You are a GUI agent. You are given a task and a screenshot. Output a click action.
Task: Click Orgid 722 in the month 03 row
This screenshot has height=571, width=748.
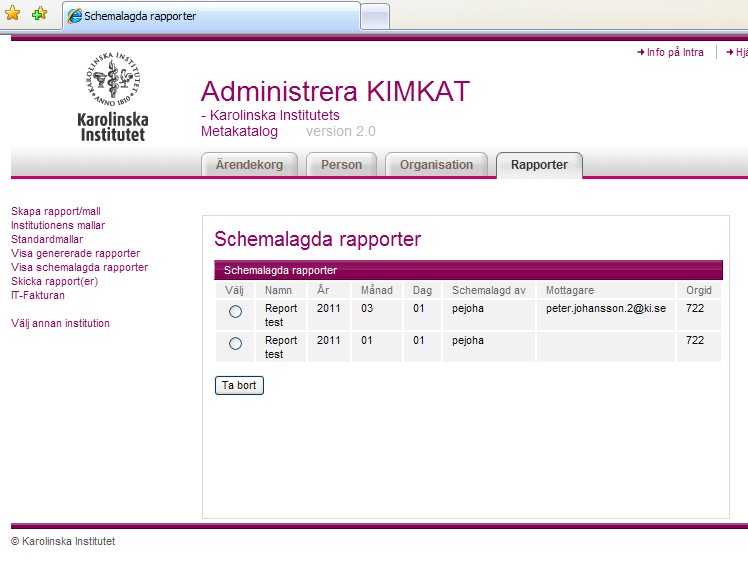coord(695,308)
